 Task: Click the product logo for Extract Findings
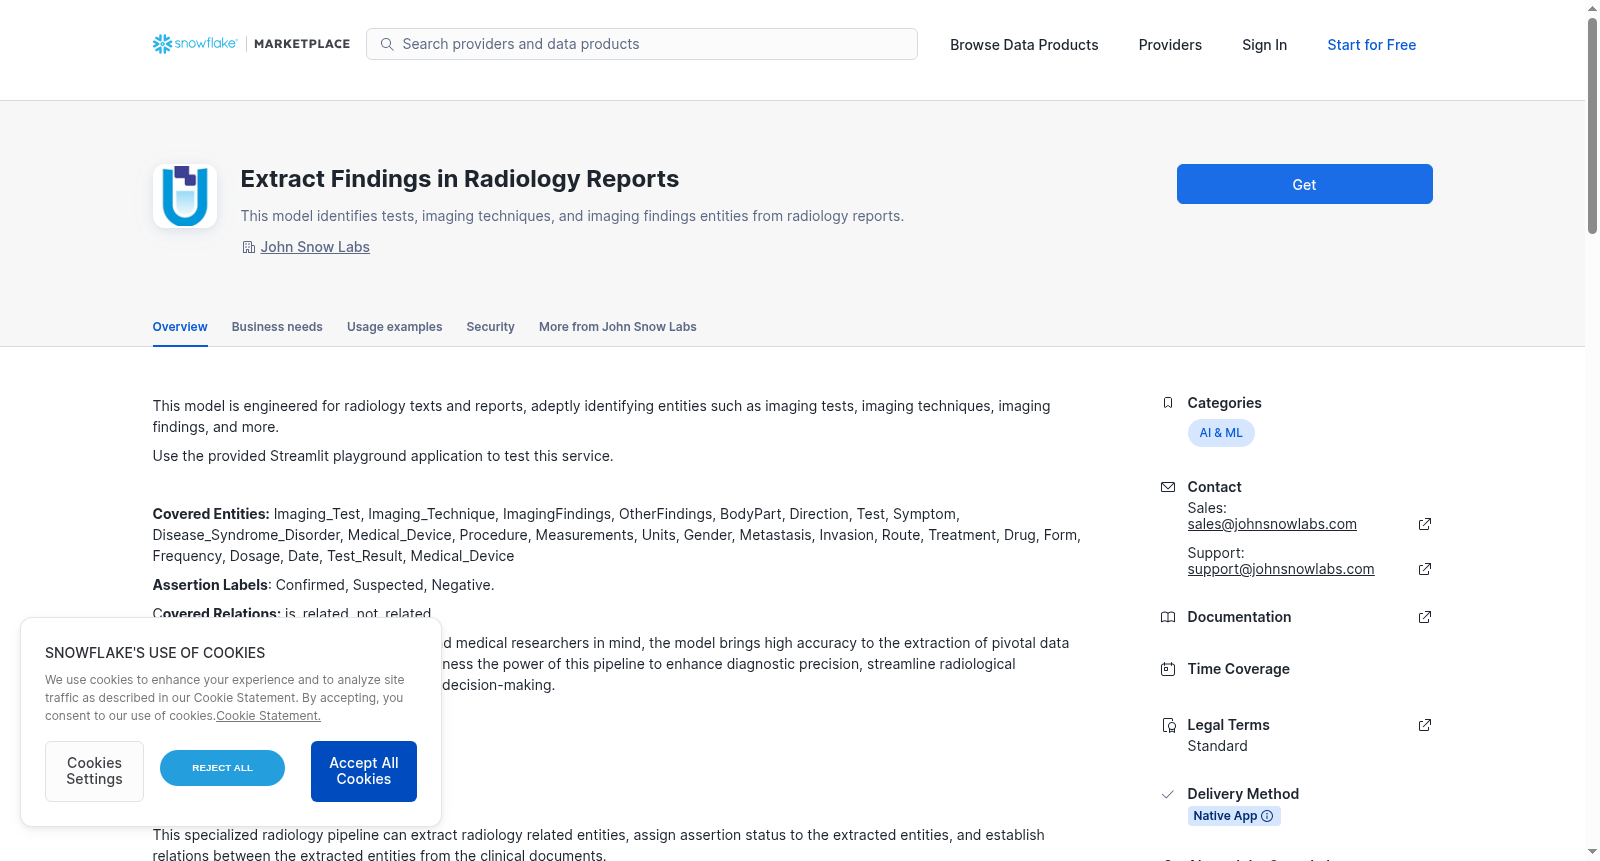tap(185, 196)
